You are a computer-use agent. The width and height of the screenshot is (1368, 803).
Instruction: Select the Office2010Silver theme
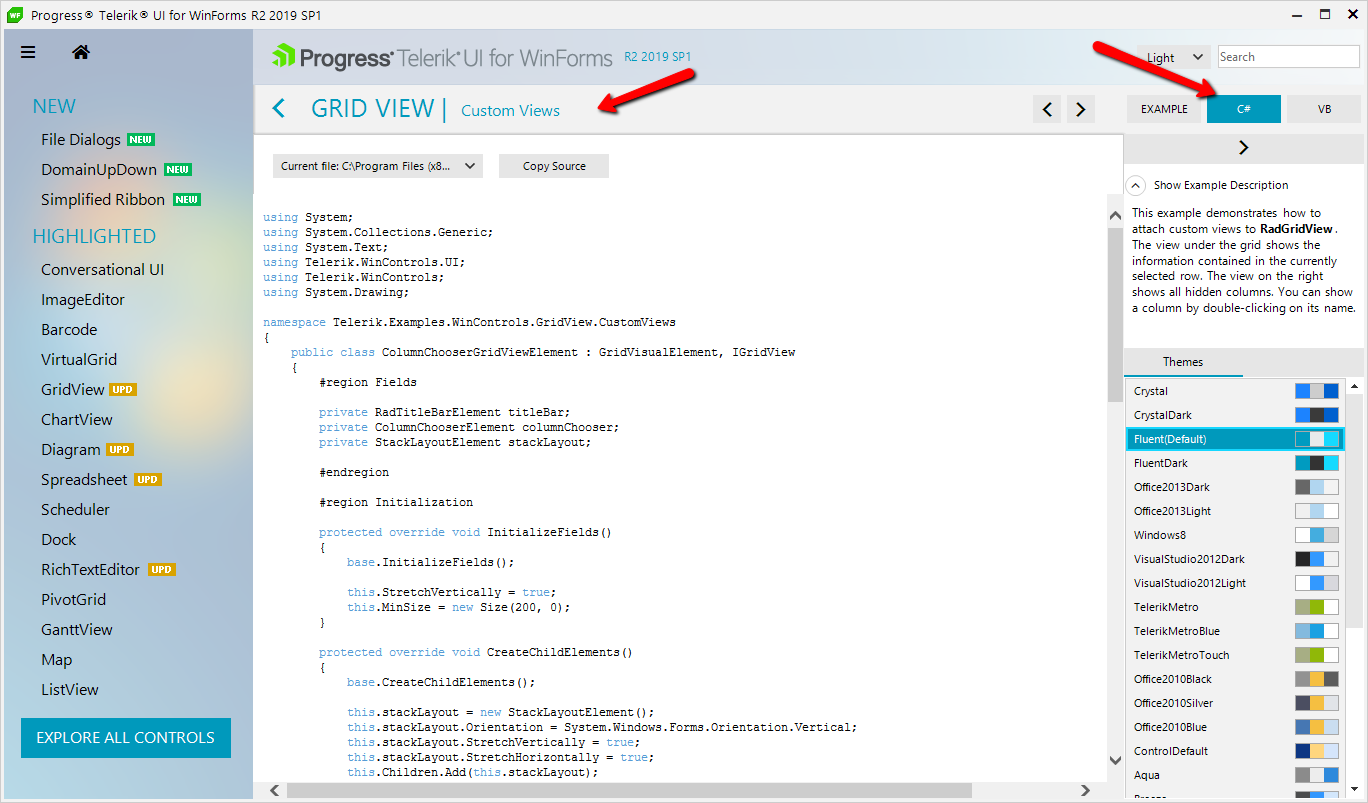click(x=1236, y=703)
